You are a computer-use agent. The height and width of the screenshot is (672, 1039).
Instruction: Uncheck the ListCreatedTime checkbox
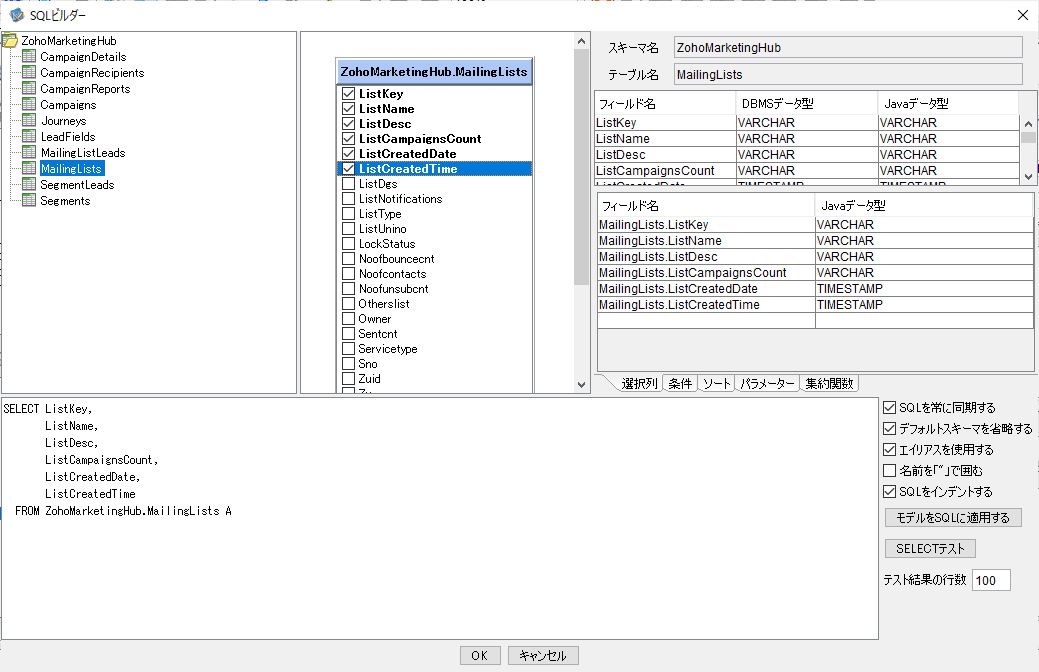349,168
